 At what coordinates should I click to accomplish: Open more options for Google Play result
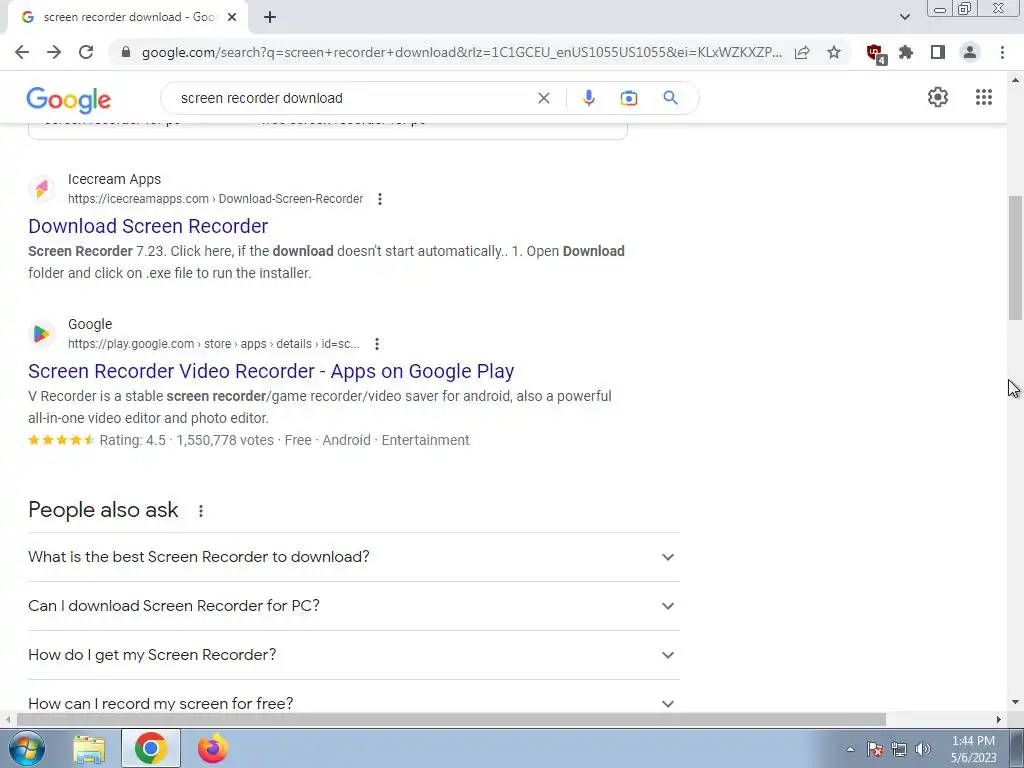(x=377, y=344)
